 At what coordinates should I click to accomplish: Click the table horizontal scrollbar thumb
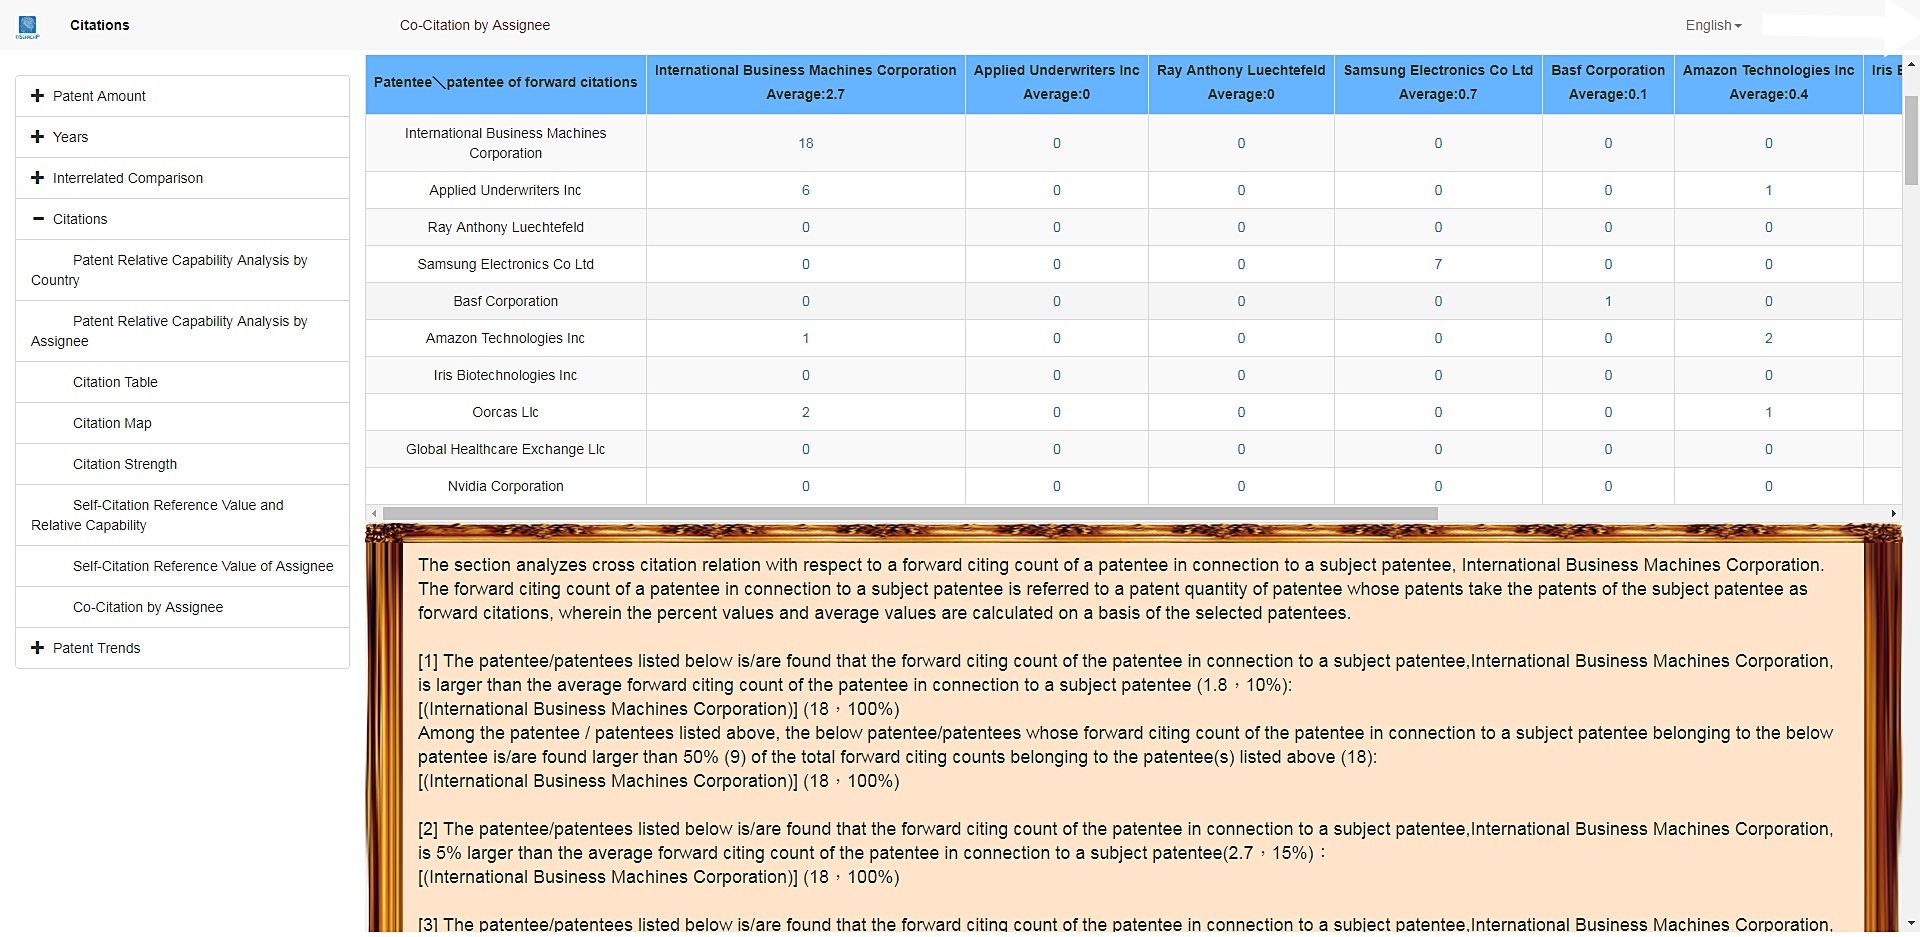[x=910, y=514]
